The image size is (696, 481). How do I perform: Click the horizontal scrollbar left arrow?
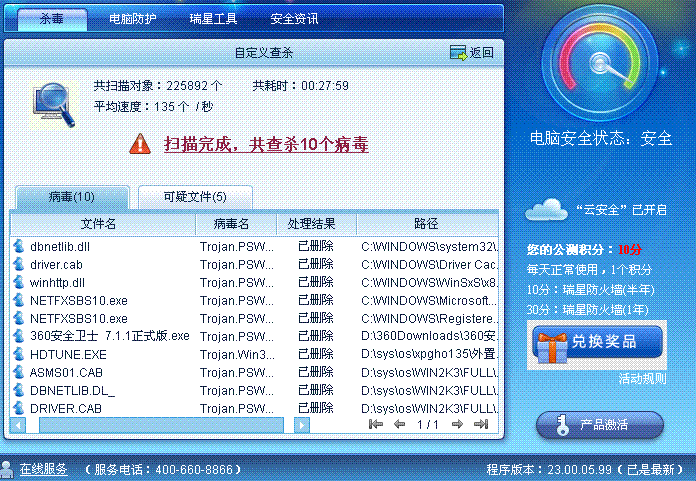(x=18, y=425)
